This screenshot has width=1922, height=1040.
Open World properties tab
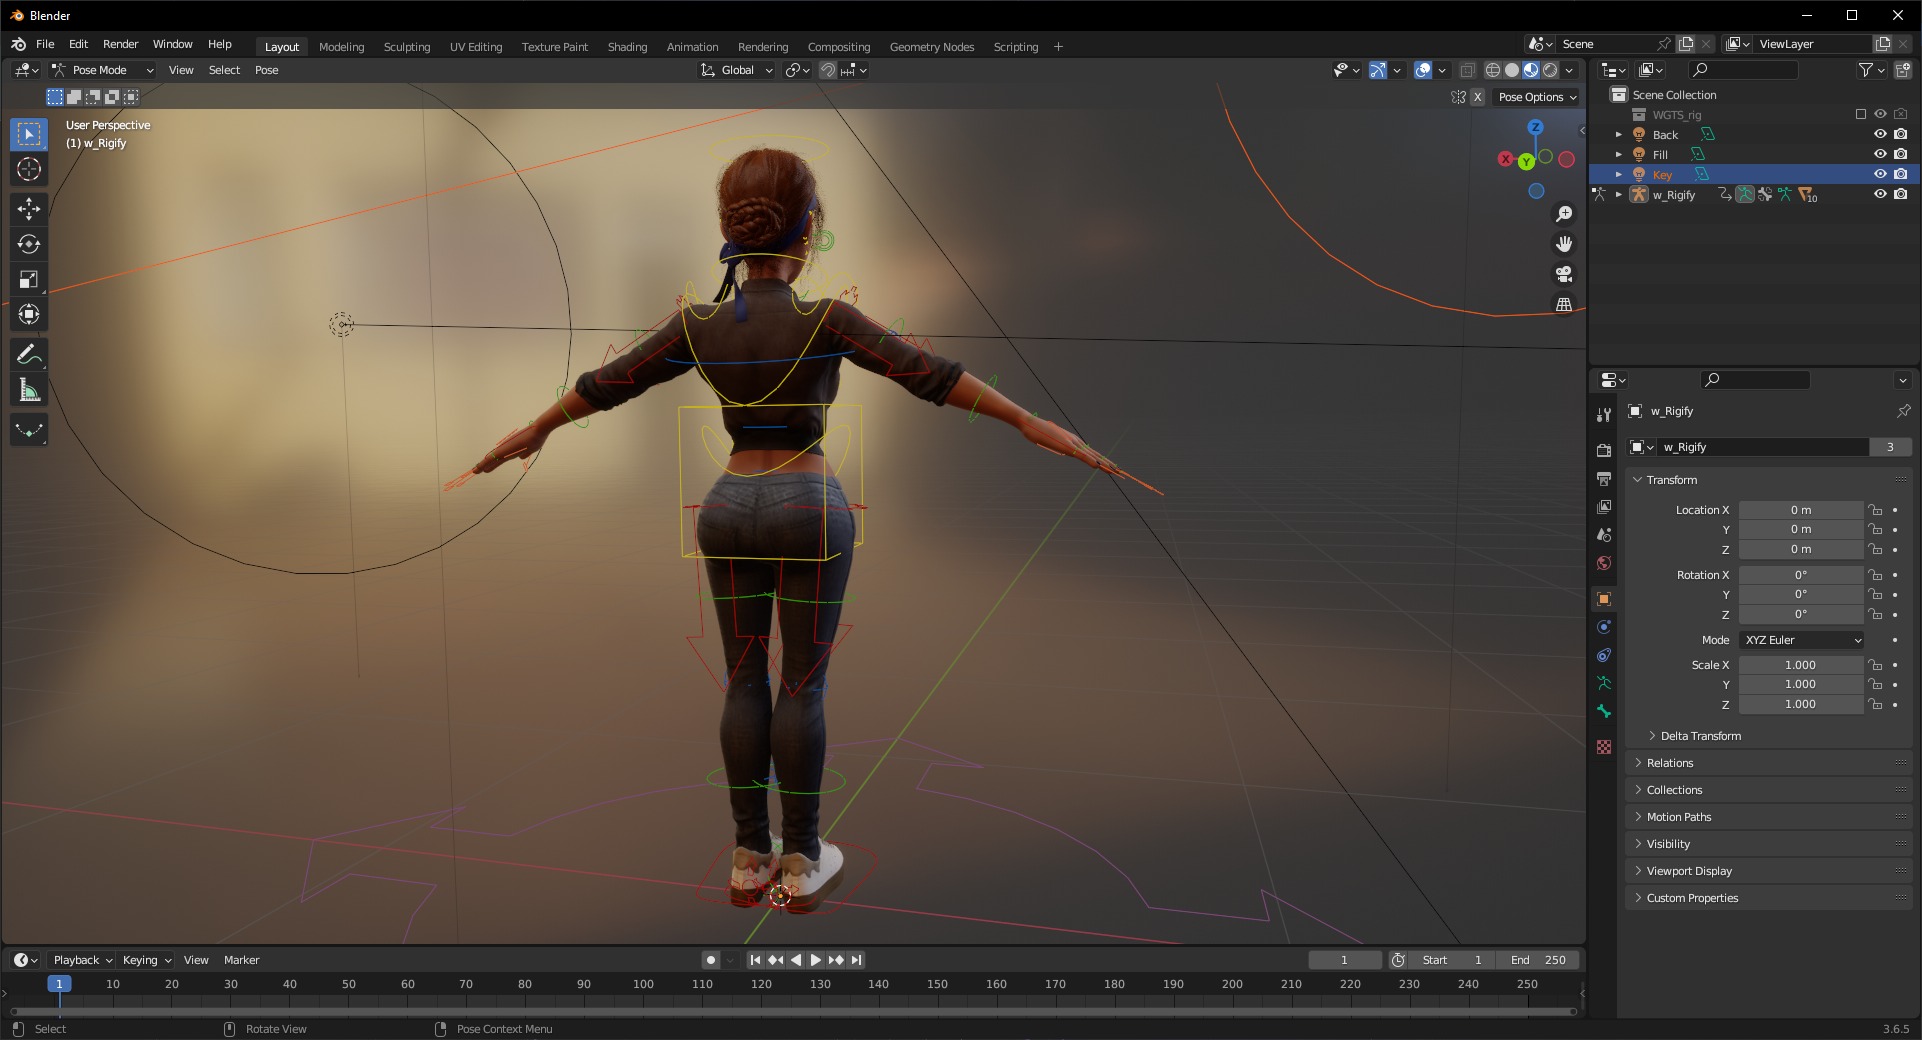click(1604, 563)
